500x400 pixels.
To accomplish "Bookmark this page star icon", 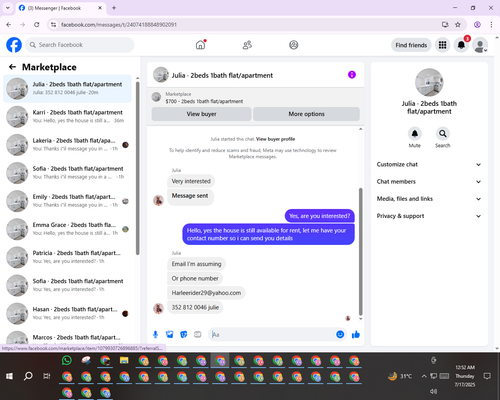I will coord(458,24).
